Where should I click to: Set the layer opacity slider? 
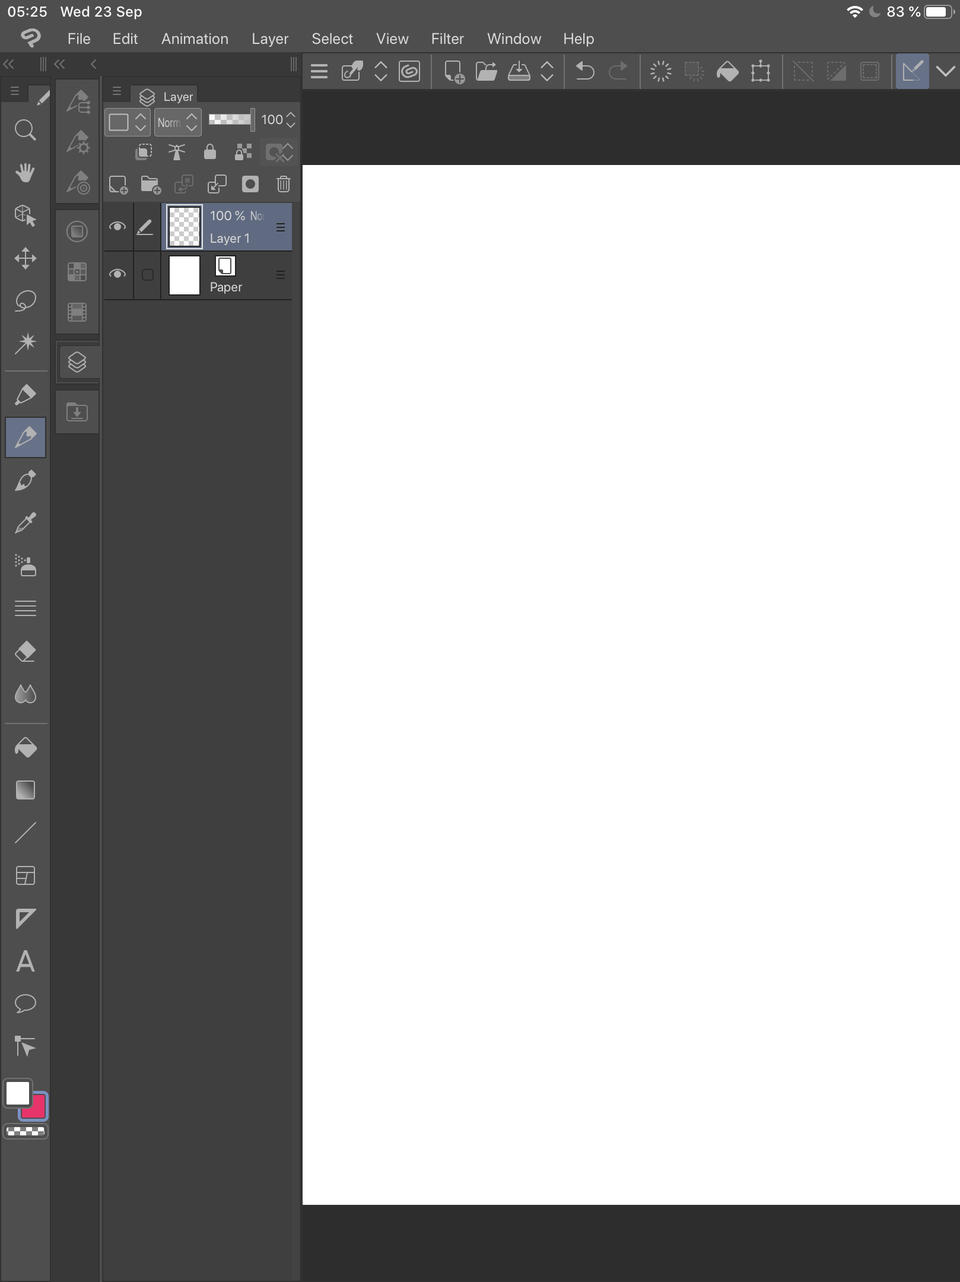(232, 120)
